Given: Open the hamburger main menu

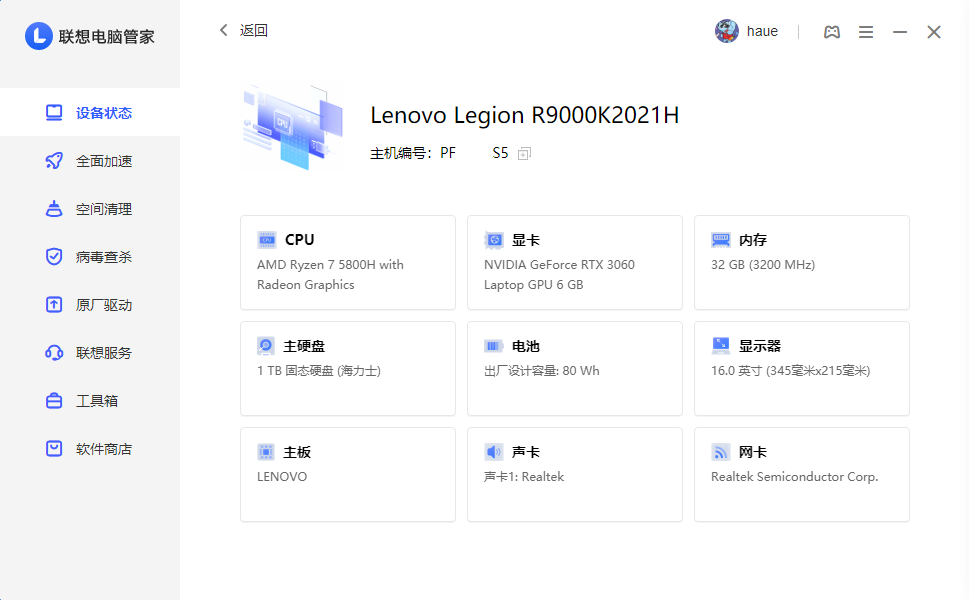Looking at the screenshot, I should pos(866,32).
